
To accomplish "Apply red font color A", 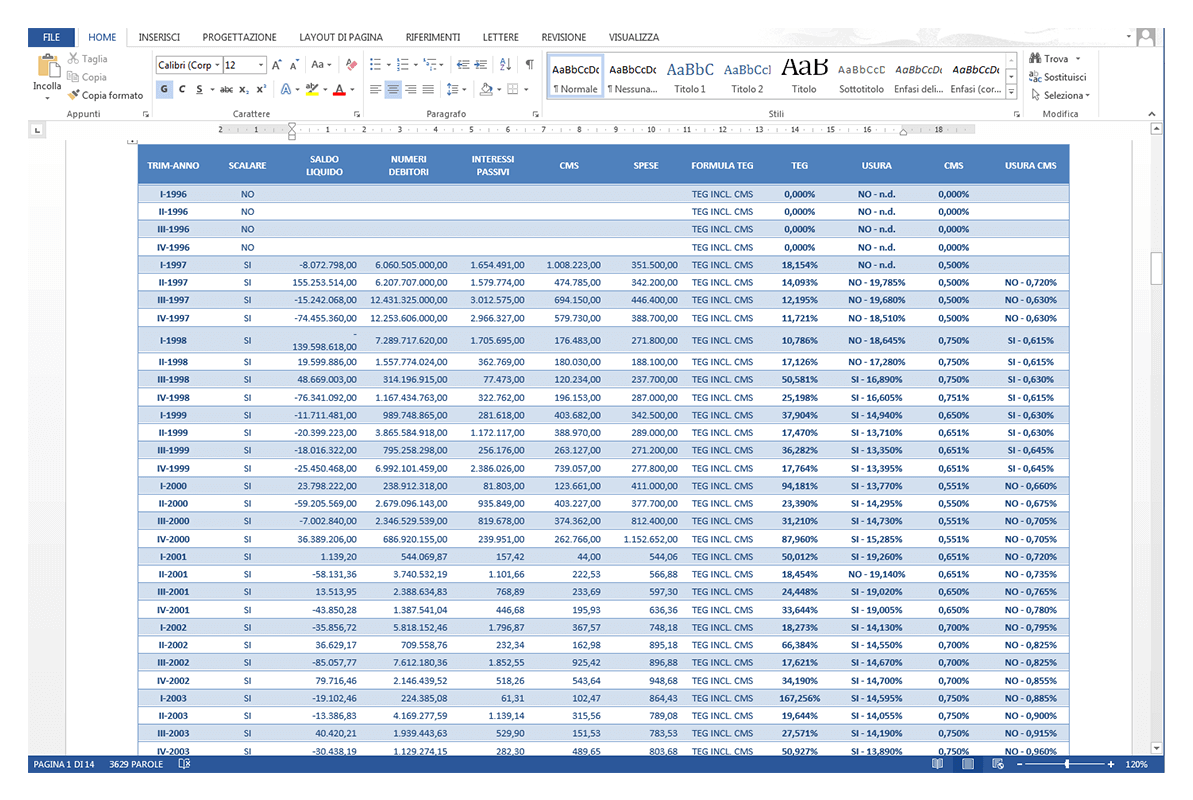I will [x=339, y=89].
